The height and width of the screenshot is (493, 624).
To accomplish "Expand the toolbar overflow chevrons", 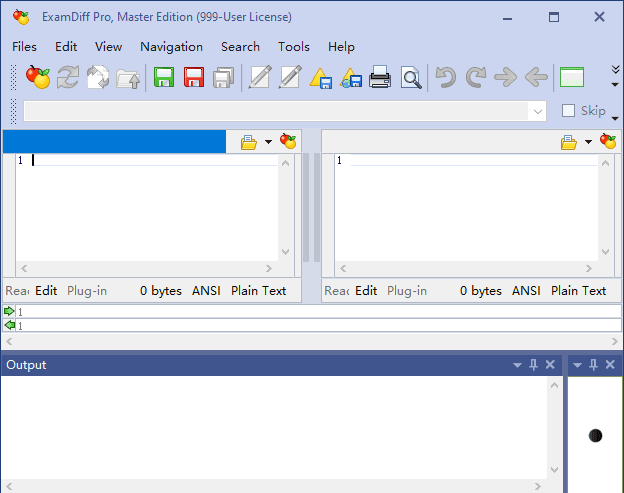I will click(615, 70).
